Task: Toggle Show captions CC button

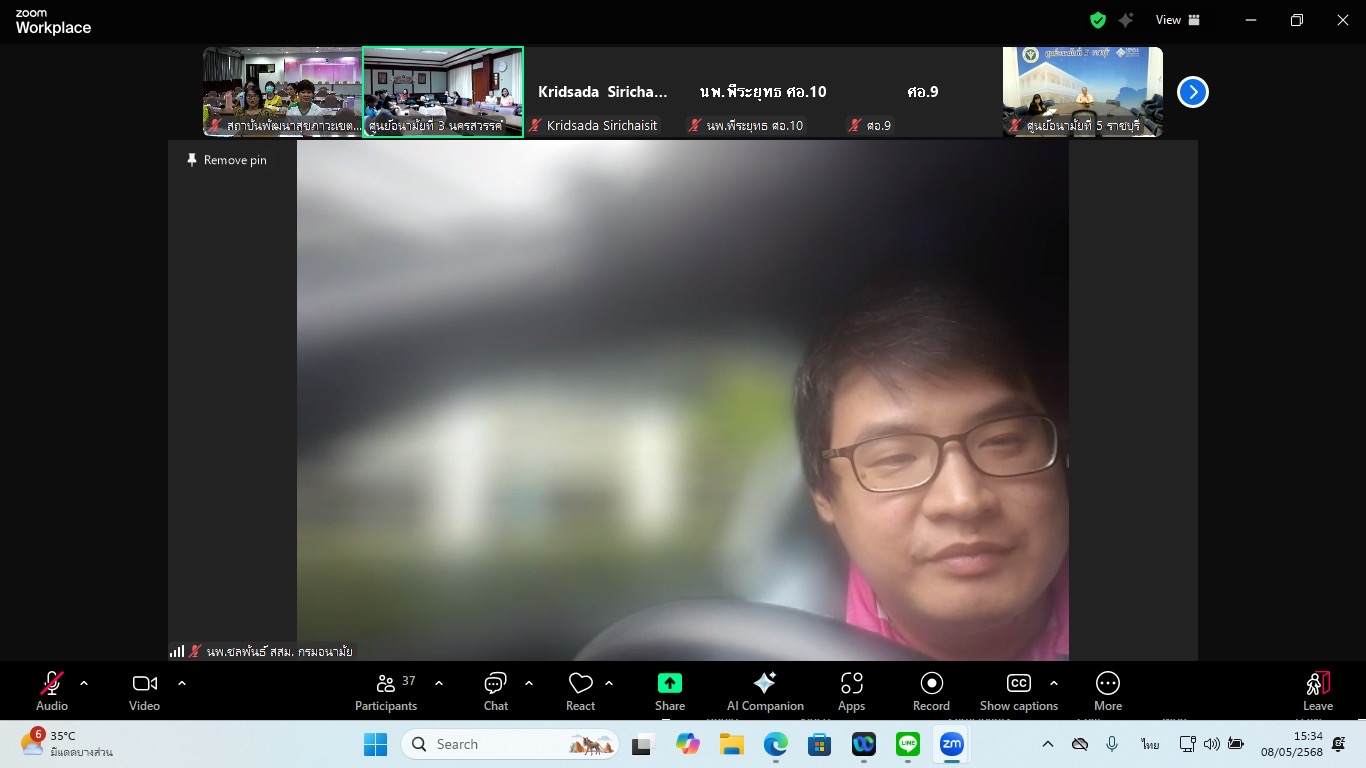Action: [x=1018, y=691]
